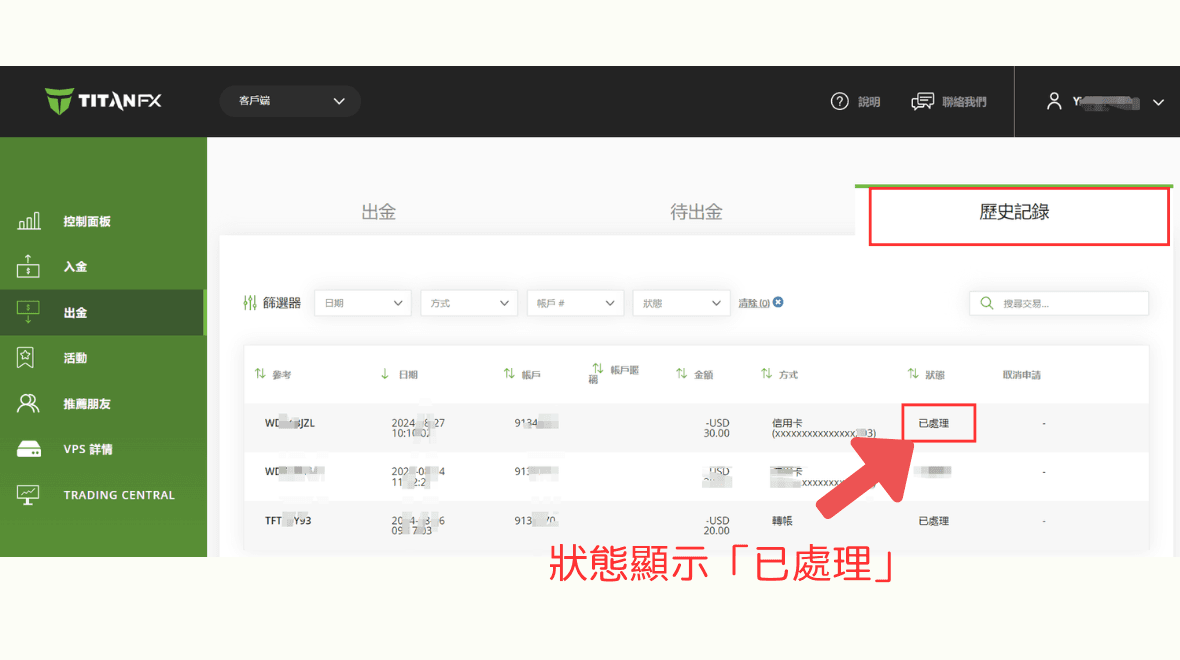Click the Titan FX logo
Screen dimensions: 1180x660
click(x=103, y=101)
